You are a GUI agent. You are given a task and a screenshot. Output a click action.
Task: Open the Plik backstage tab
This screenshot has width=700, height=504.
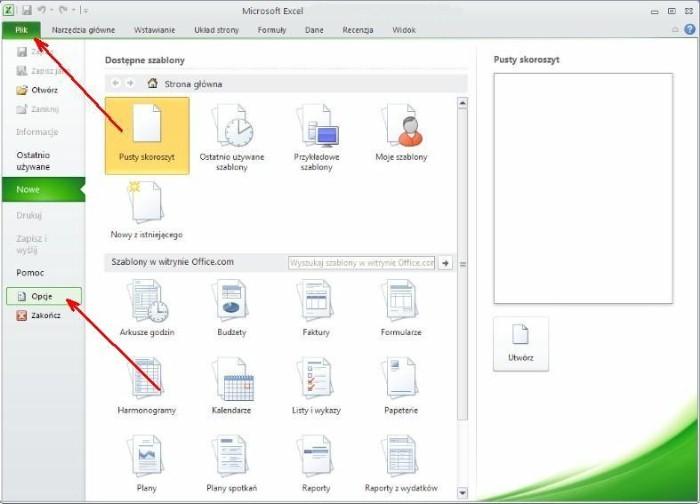pos(21,30)
